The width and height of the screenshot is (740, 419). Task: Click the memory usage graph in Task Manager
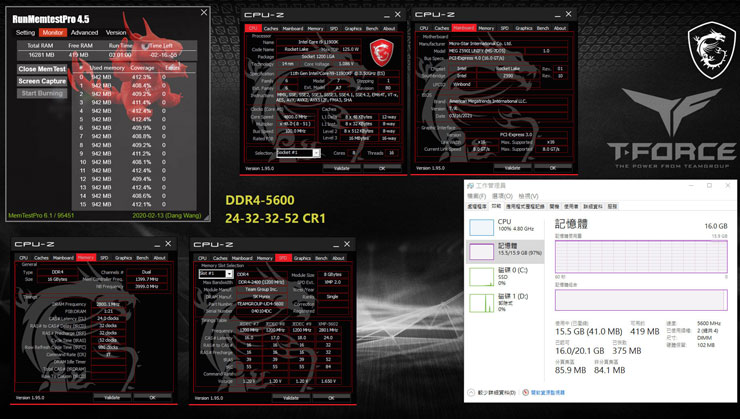[641, 256]
